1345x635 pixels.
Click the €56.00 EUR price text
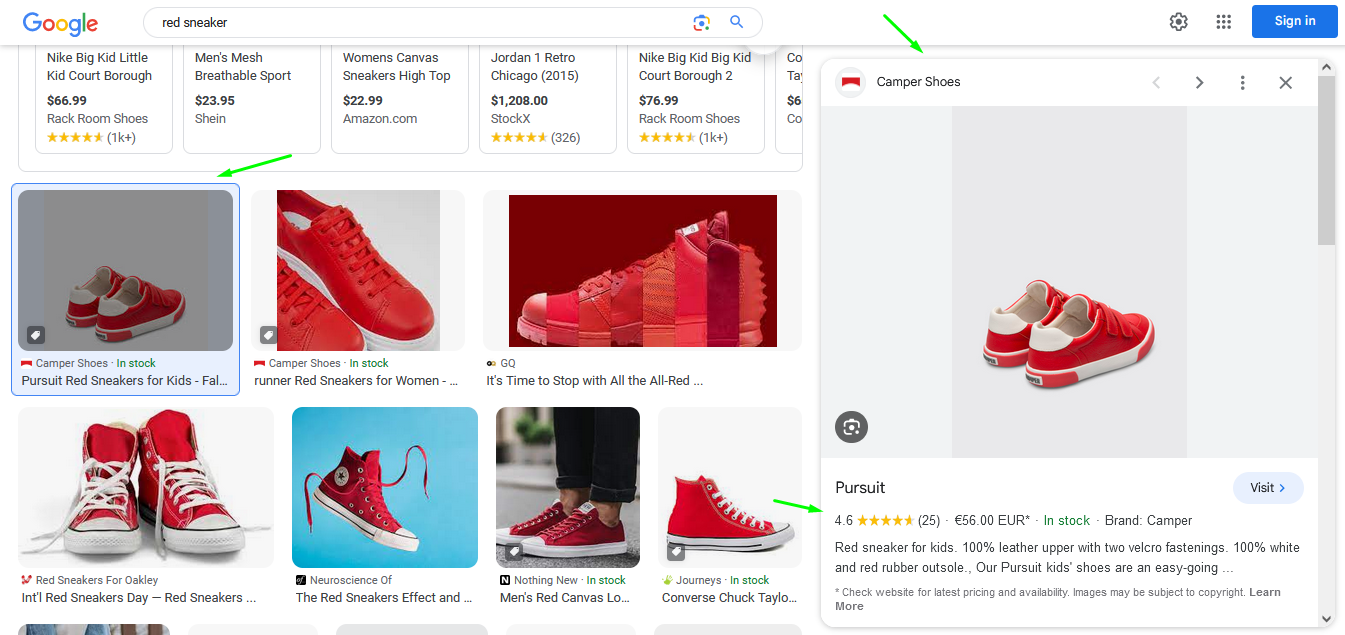pyautogui.click(x=992, y=520)
